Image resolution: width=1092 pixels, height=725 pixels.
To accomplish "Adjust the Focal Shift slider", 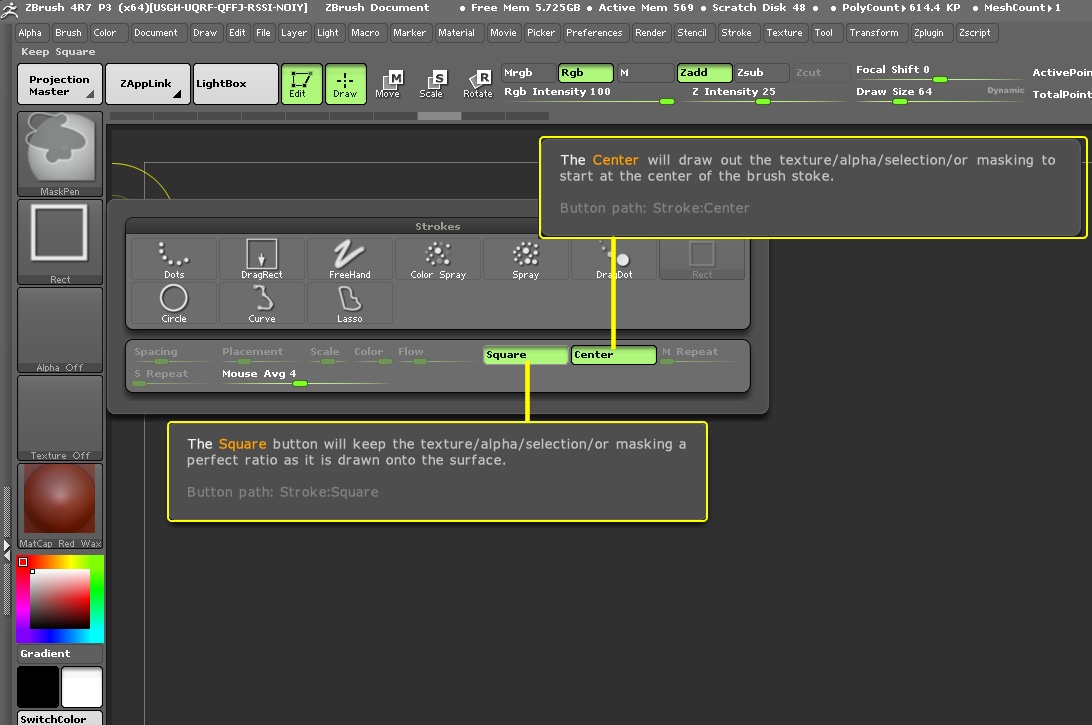I will (939, 72).
